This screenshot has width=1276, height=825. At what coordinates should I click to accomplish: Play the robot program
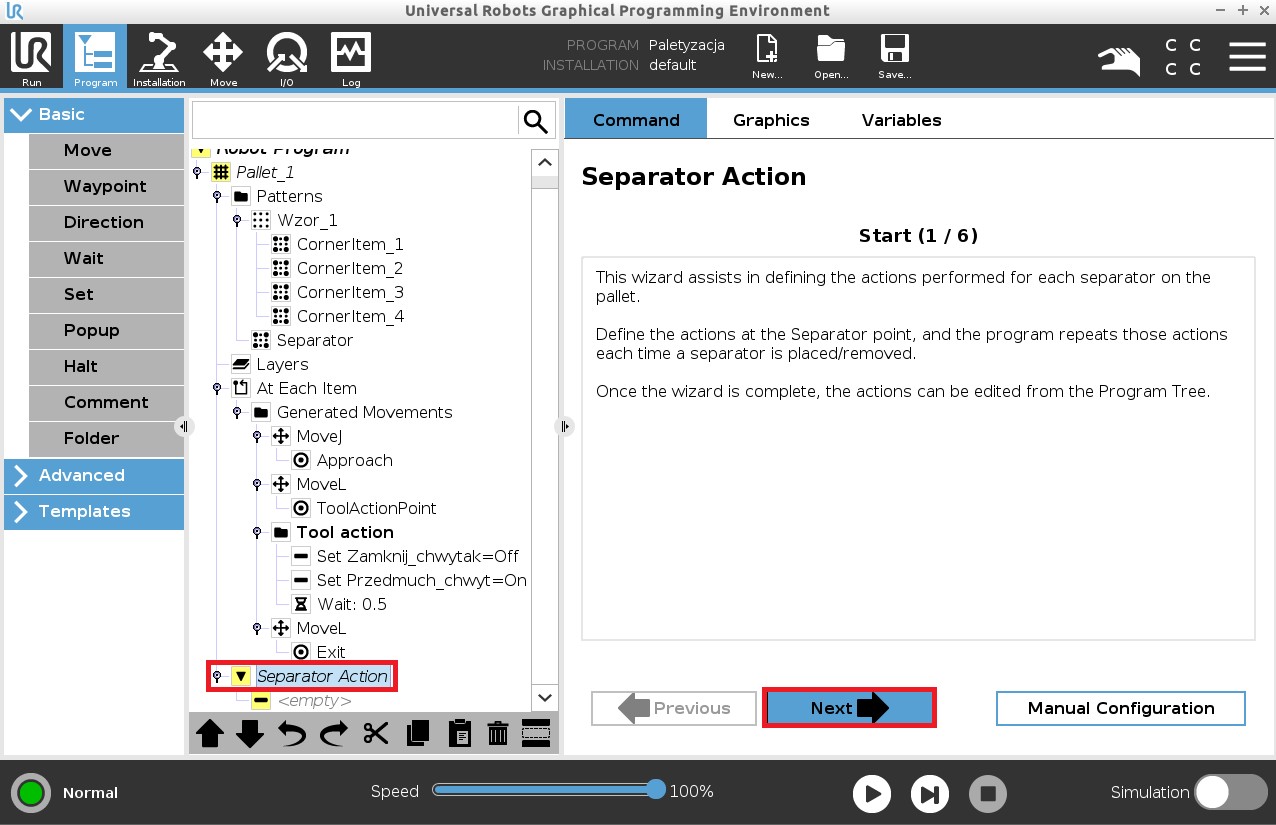coord(872,794)
